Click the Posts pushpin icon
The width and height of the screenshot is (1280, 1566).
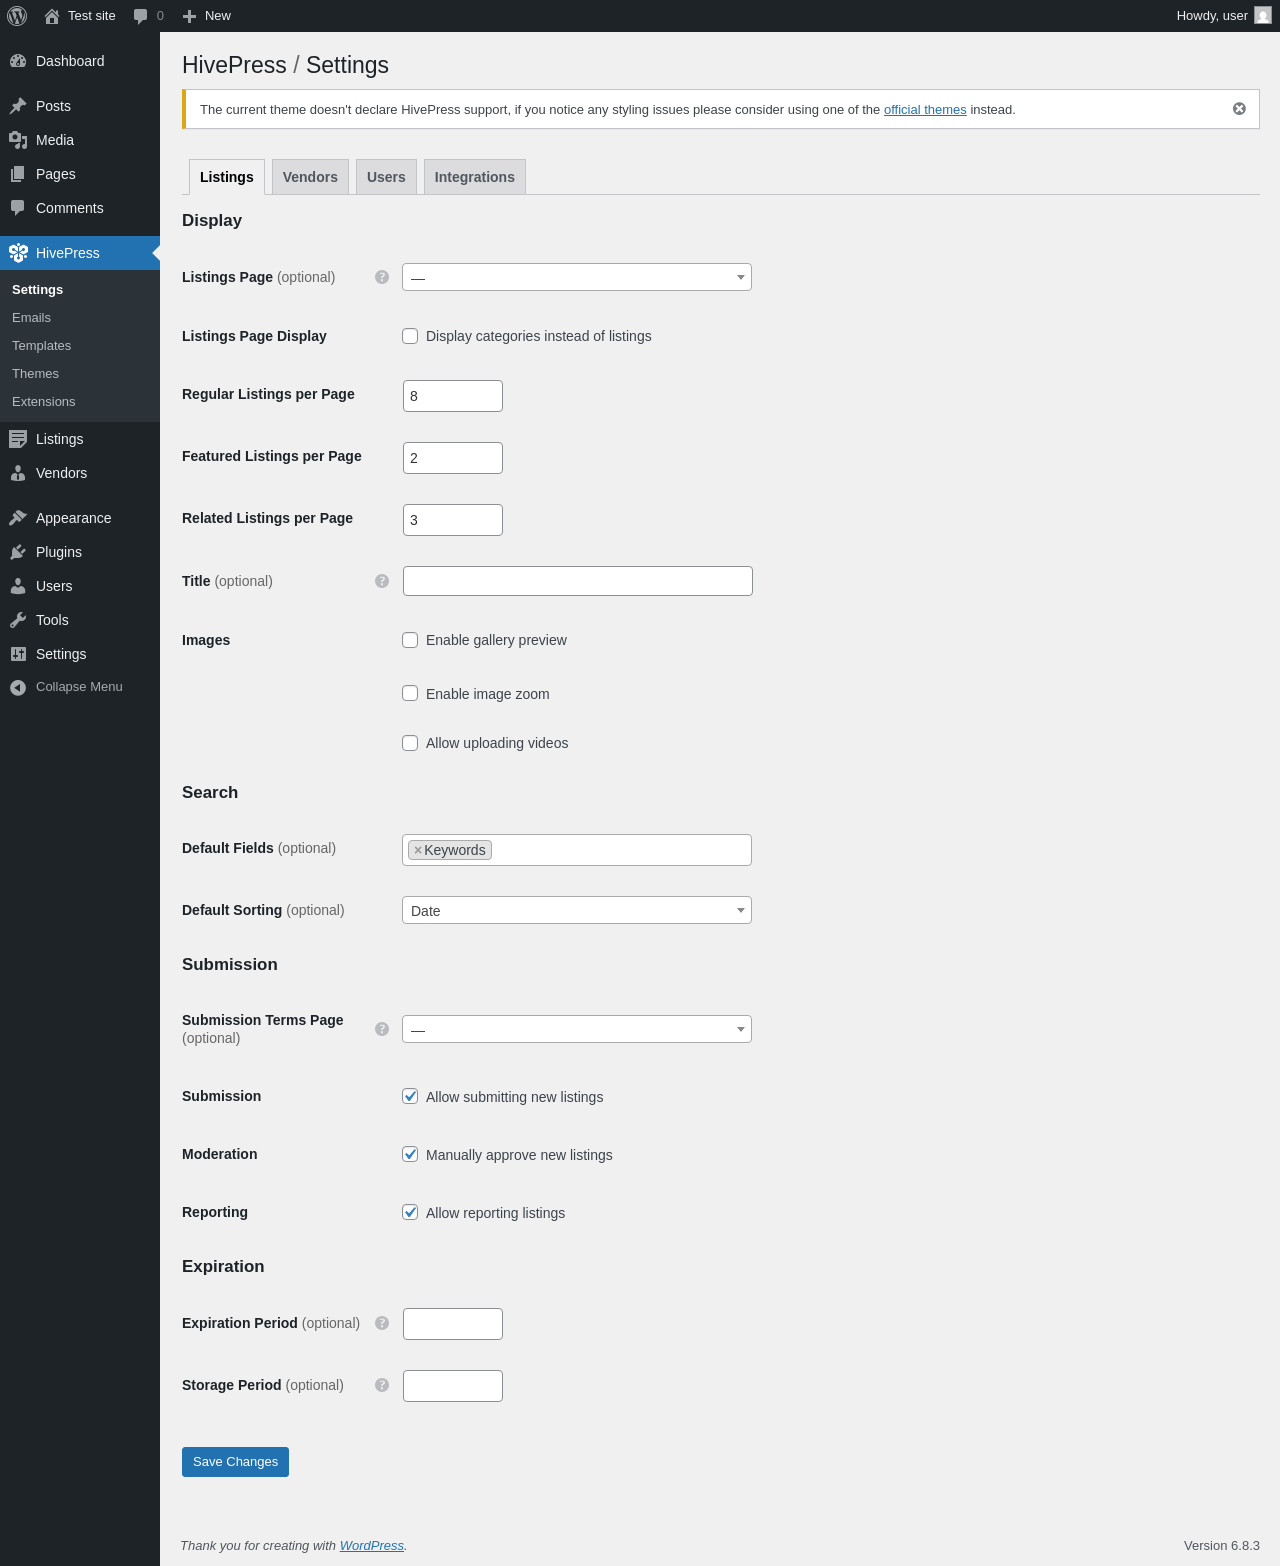point(18,106)
